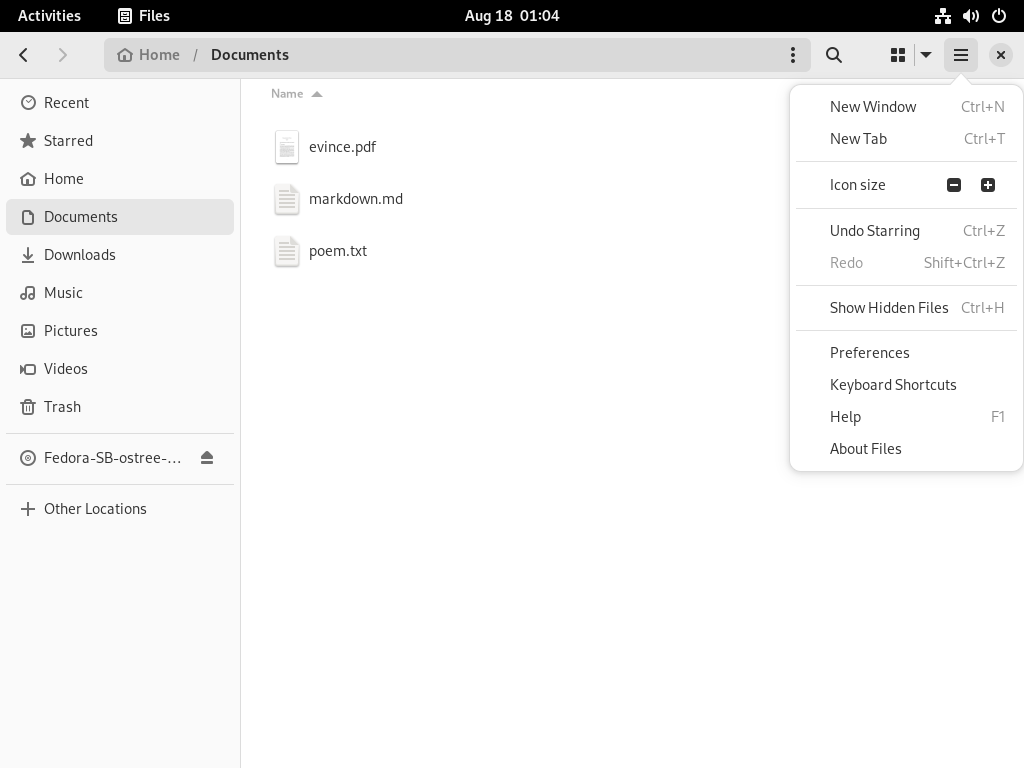This screenshot has width=1024, height=768.
Task: Open Help from the menu
Action: pos(906,417)
